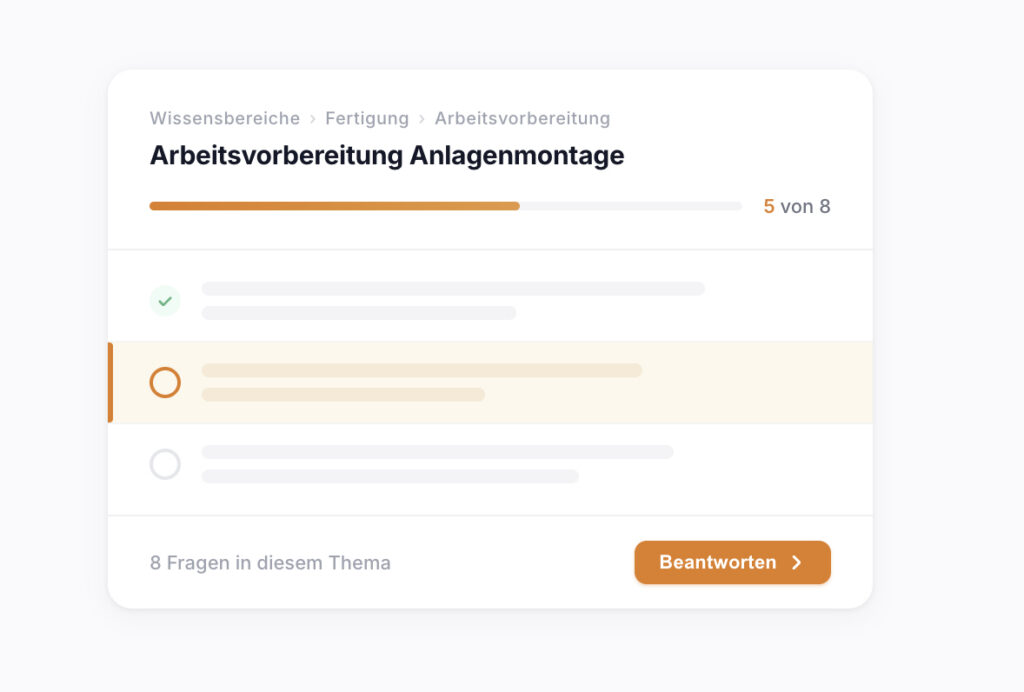Image resolution: width=1024 pixels, height=692 pixels.
Task: Click the '5 von 8' progress counter
Action: pyautogui.click(x=797, y=207)
